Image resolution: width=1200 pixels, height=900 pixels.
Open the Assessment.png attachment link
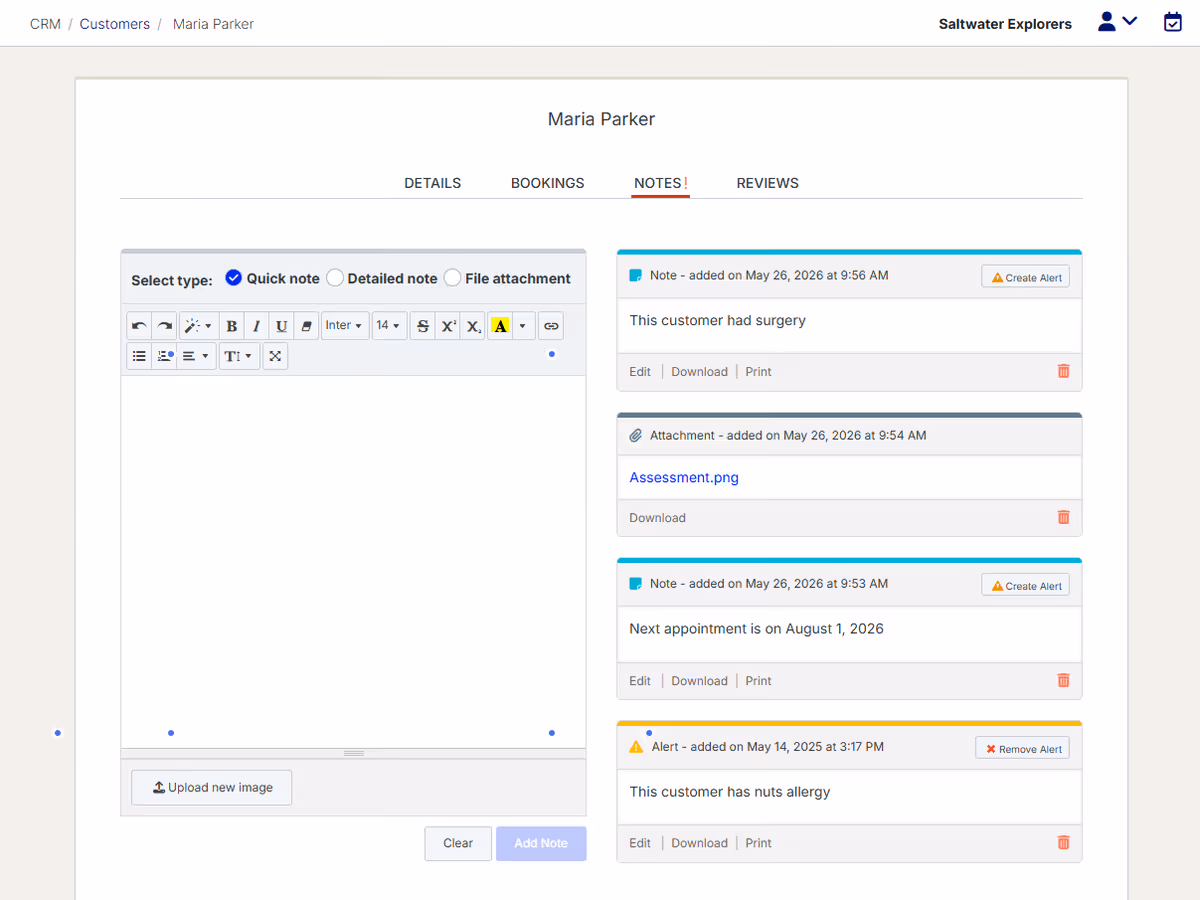click(x=684, y=477)
